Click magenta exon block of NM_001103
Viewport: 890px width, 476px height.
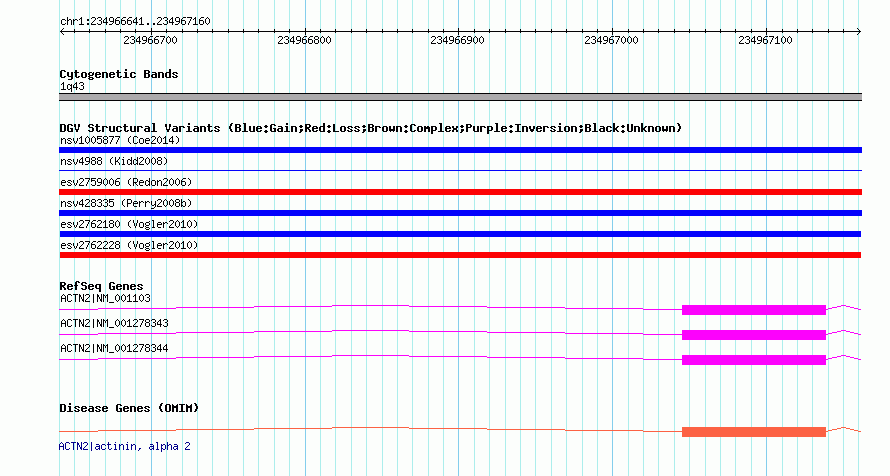click(x=754, y=310)
